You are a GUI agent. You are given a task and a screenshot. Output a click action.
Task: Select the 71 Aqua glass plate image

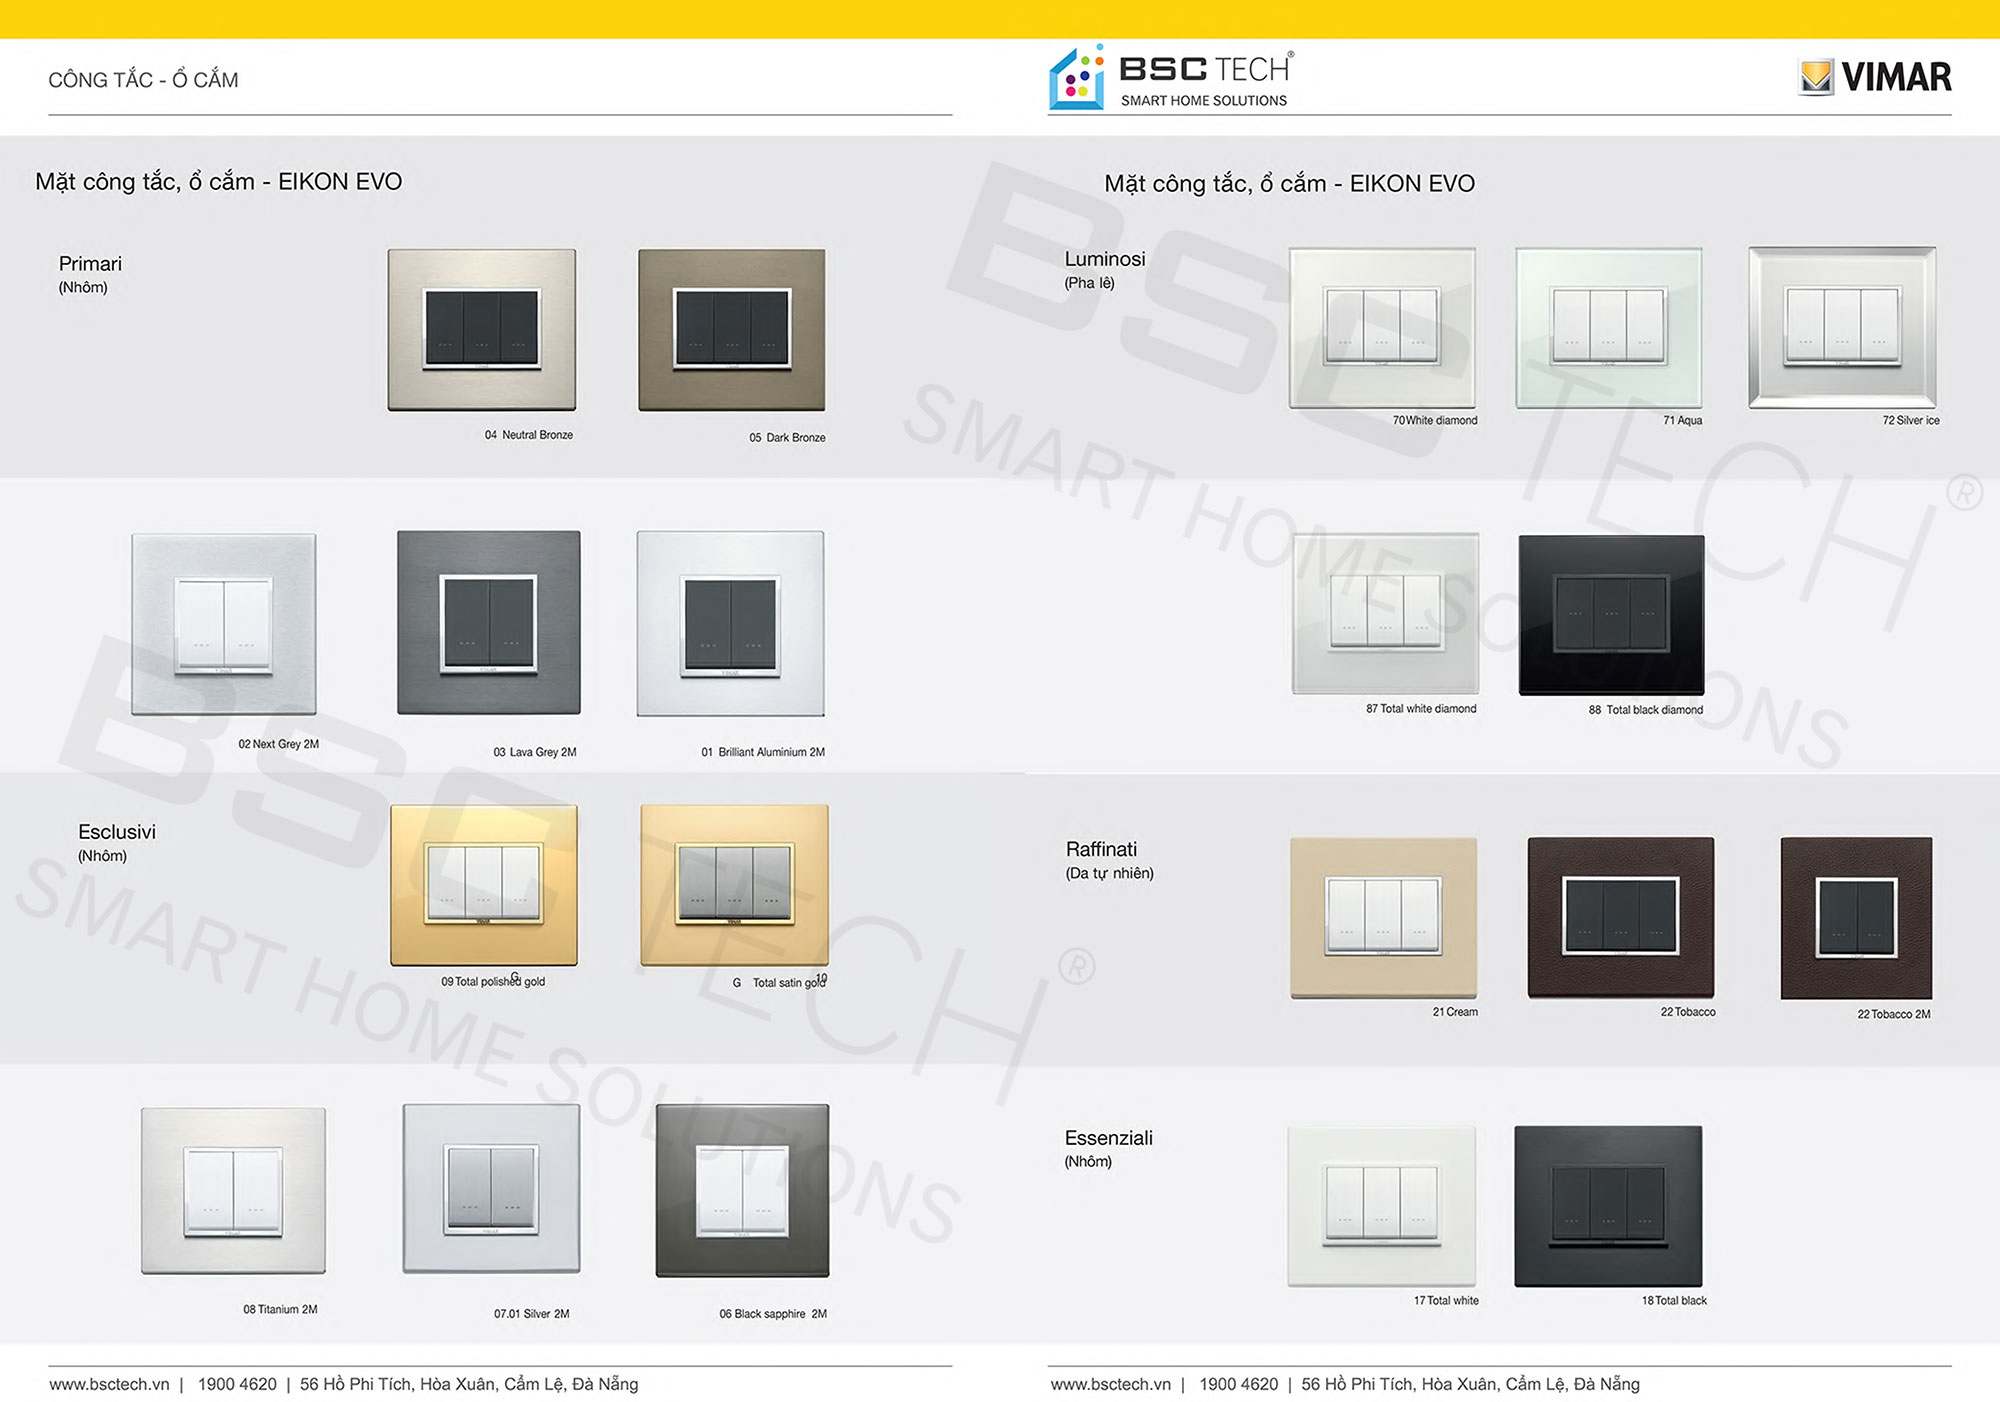[x=1609, y=328]
